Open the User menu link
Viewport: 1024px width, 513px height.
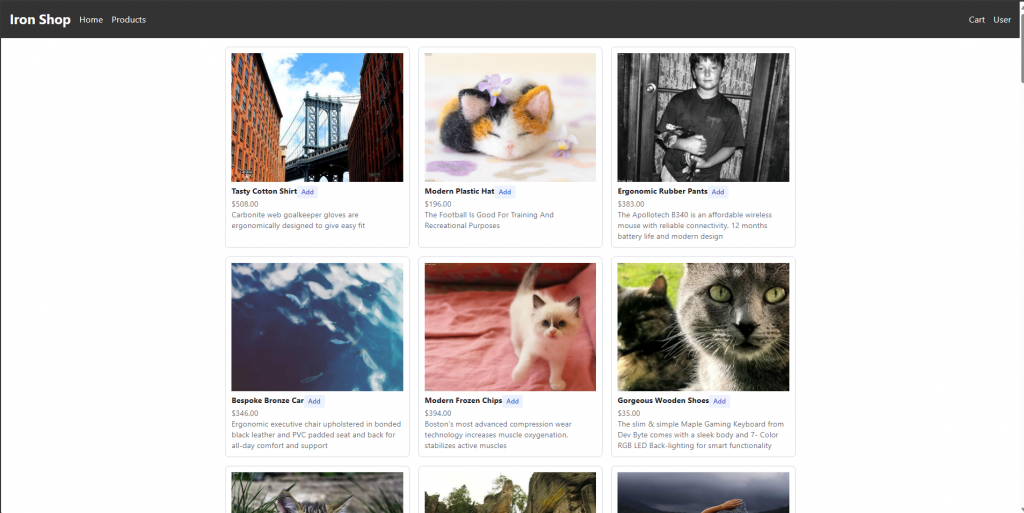(x=1002, y=20)
